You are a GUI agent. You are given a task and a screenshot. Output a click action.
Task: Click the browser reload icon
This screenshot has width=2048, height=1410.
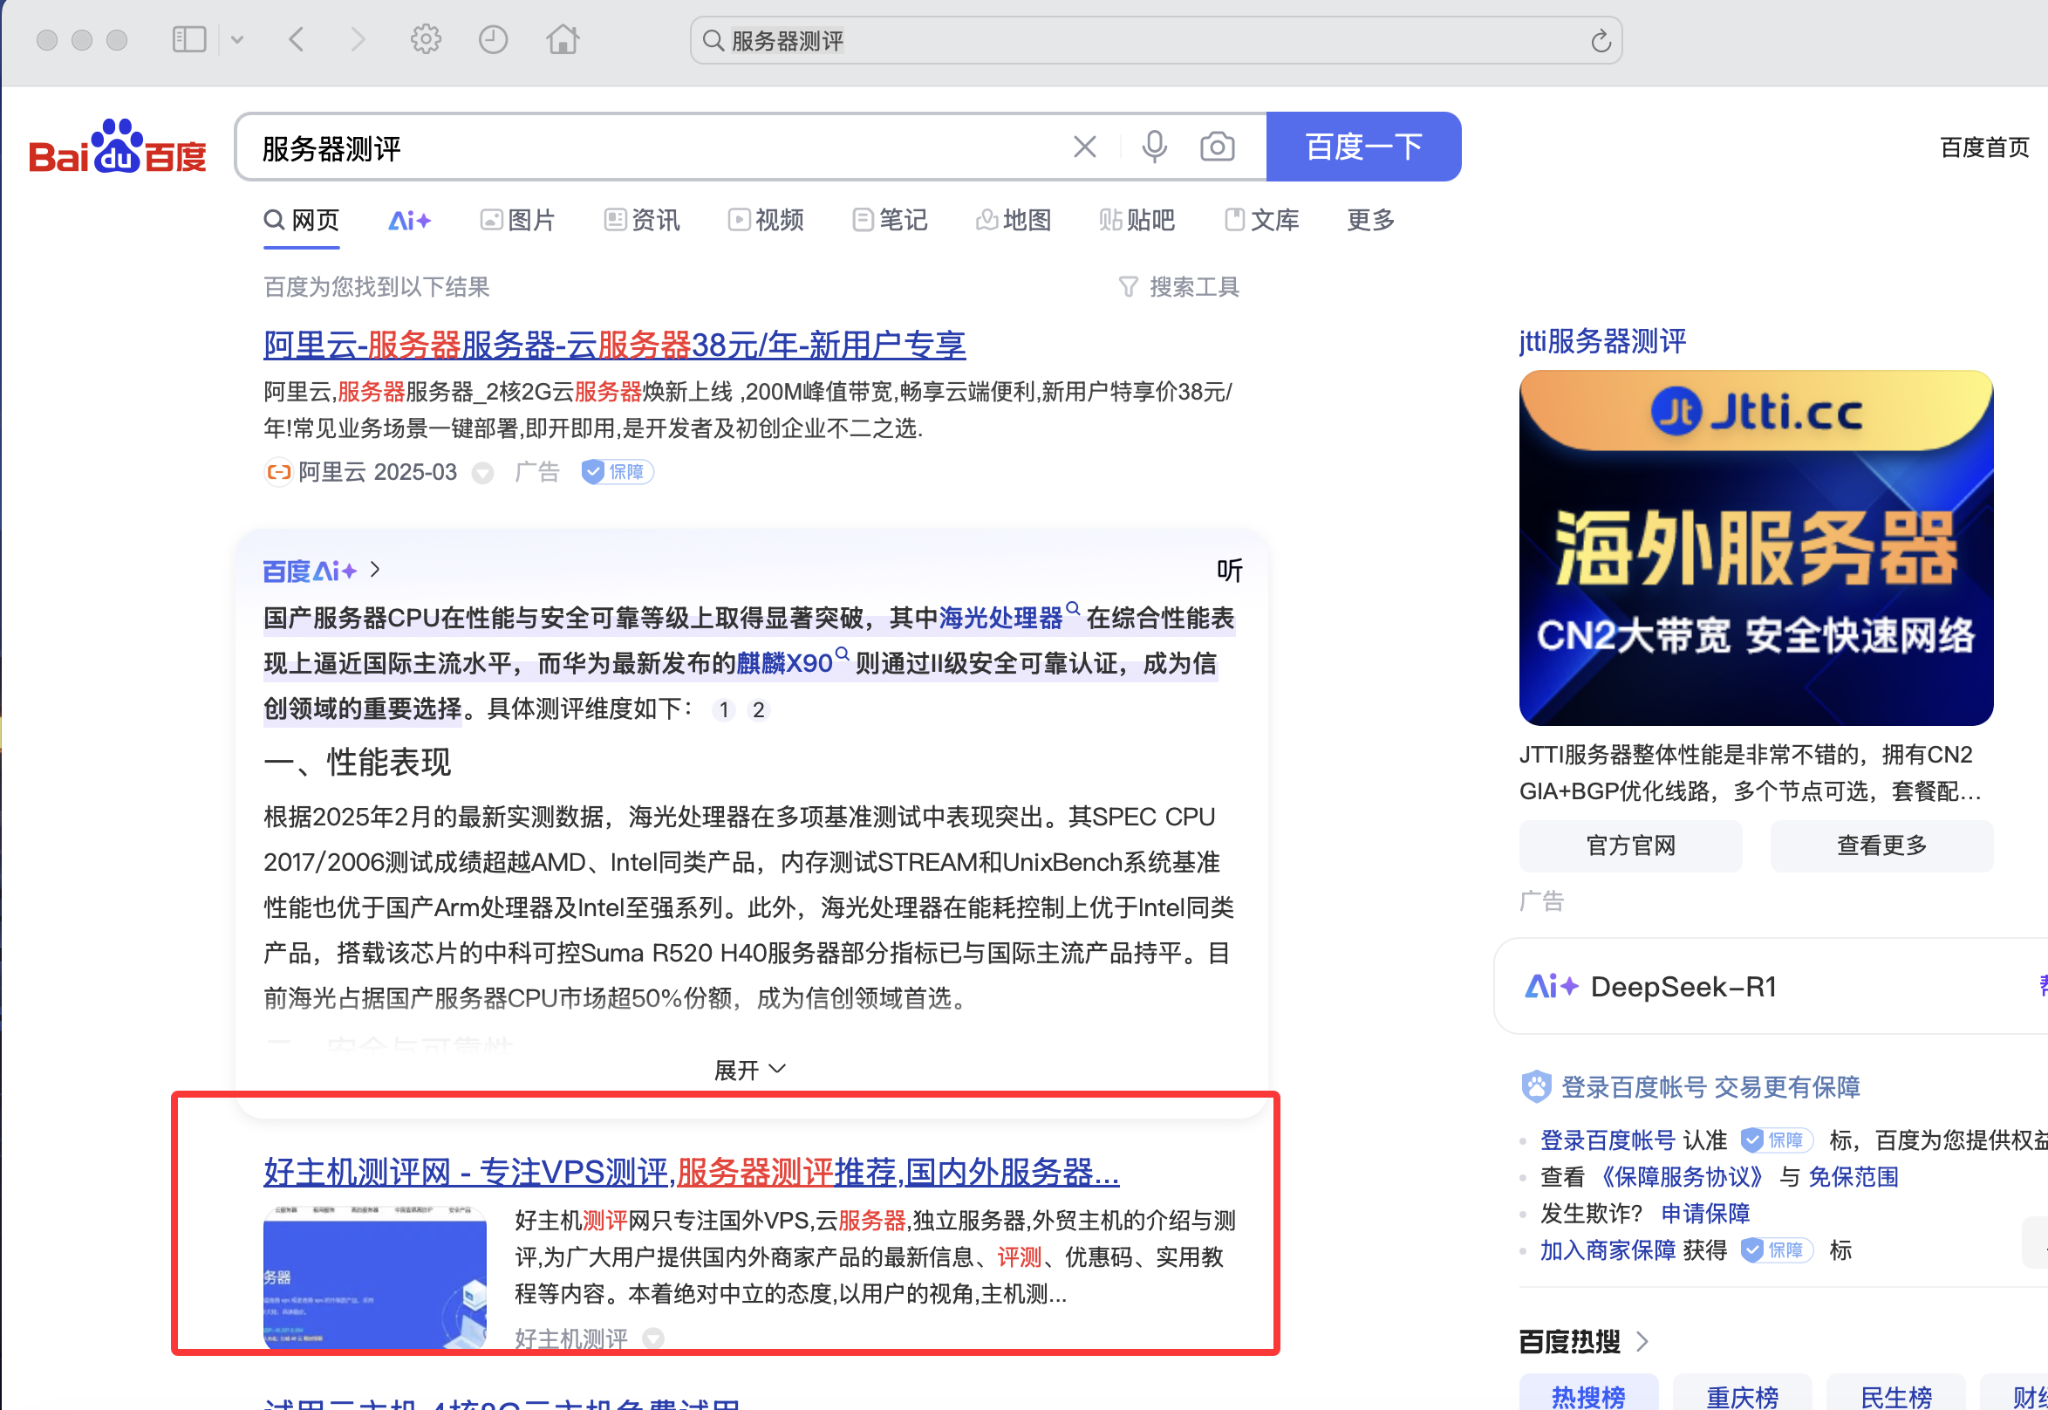click(1600, 41)
